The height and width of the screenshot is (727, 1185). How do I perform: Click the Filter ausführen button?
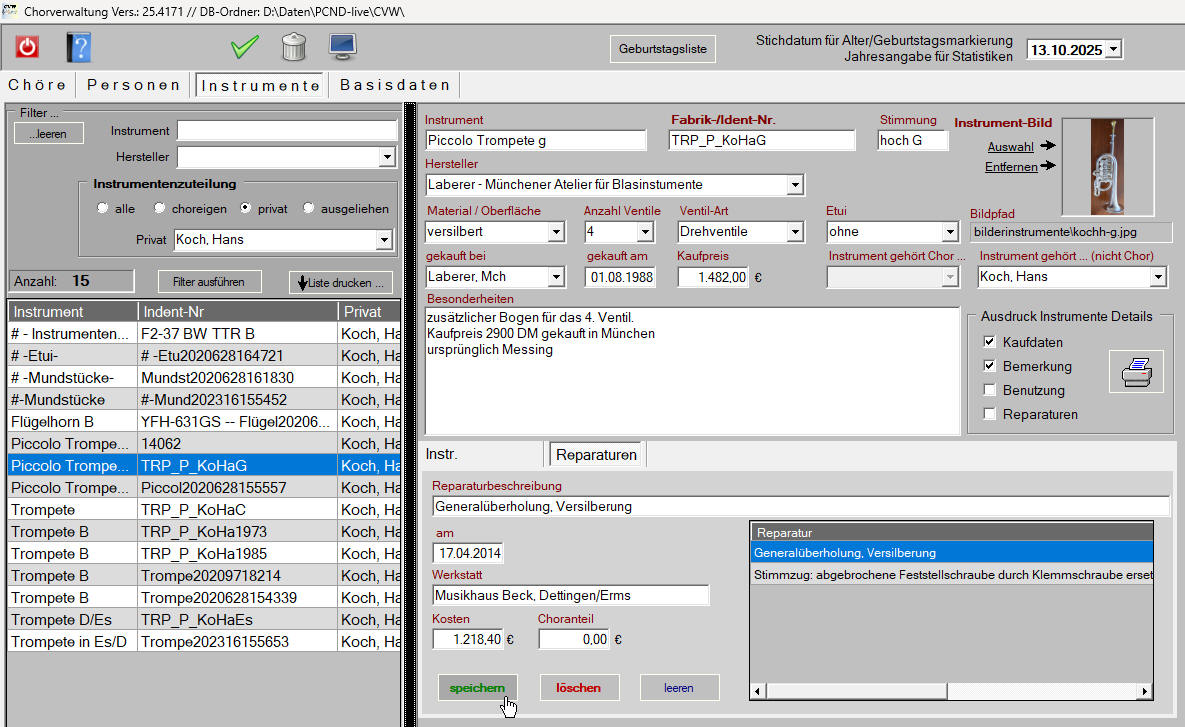coord(209,282)
